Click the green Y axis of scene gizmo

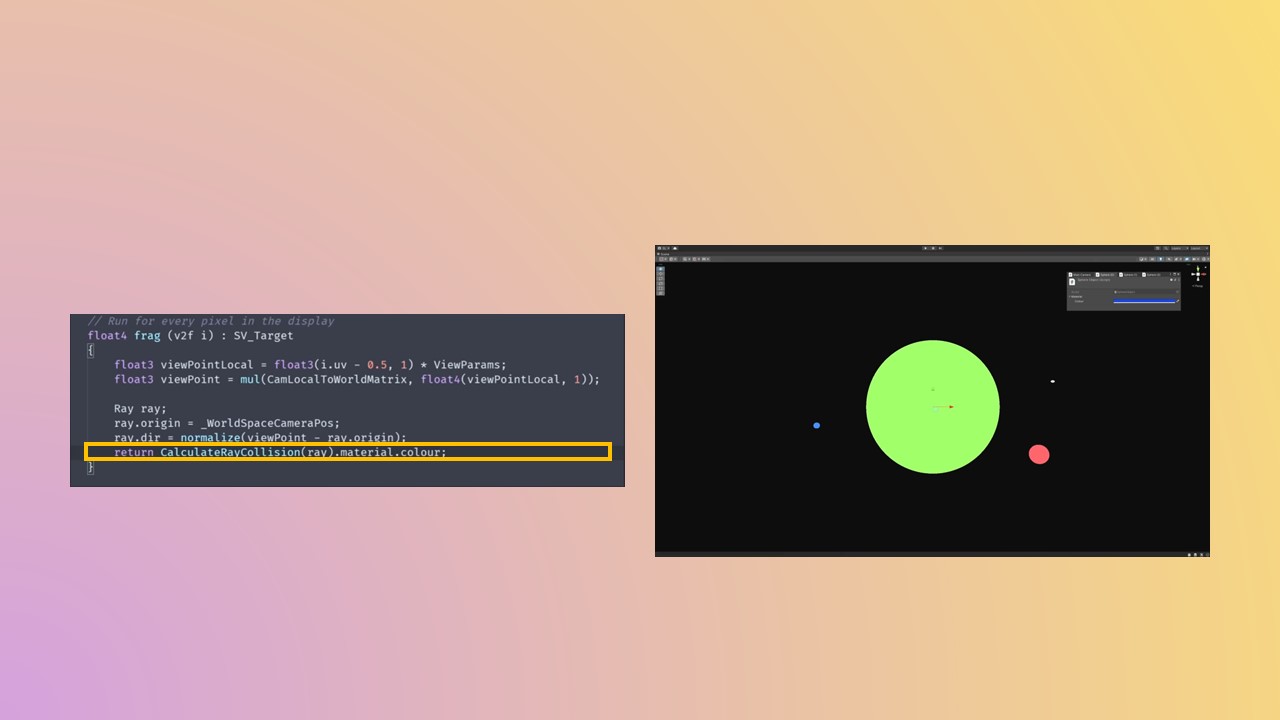point(1198,268)
